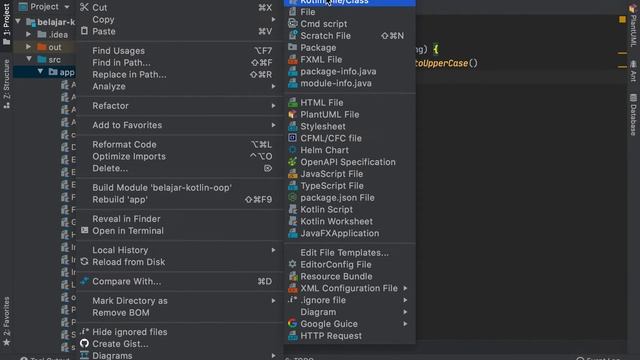Choose Optimize Imports menu entry
640x360 pixels.
[179, 156]
